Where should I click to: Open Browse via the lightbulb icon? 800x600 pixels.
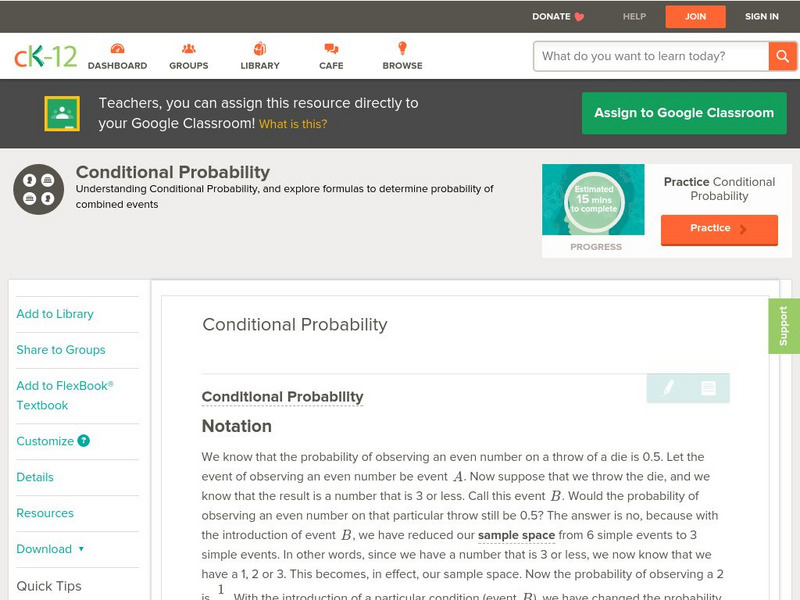pos(402,47)
